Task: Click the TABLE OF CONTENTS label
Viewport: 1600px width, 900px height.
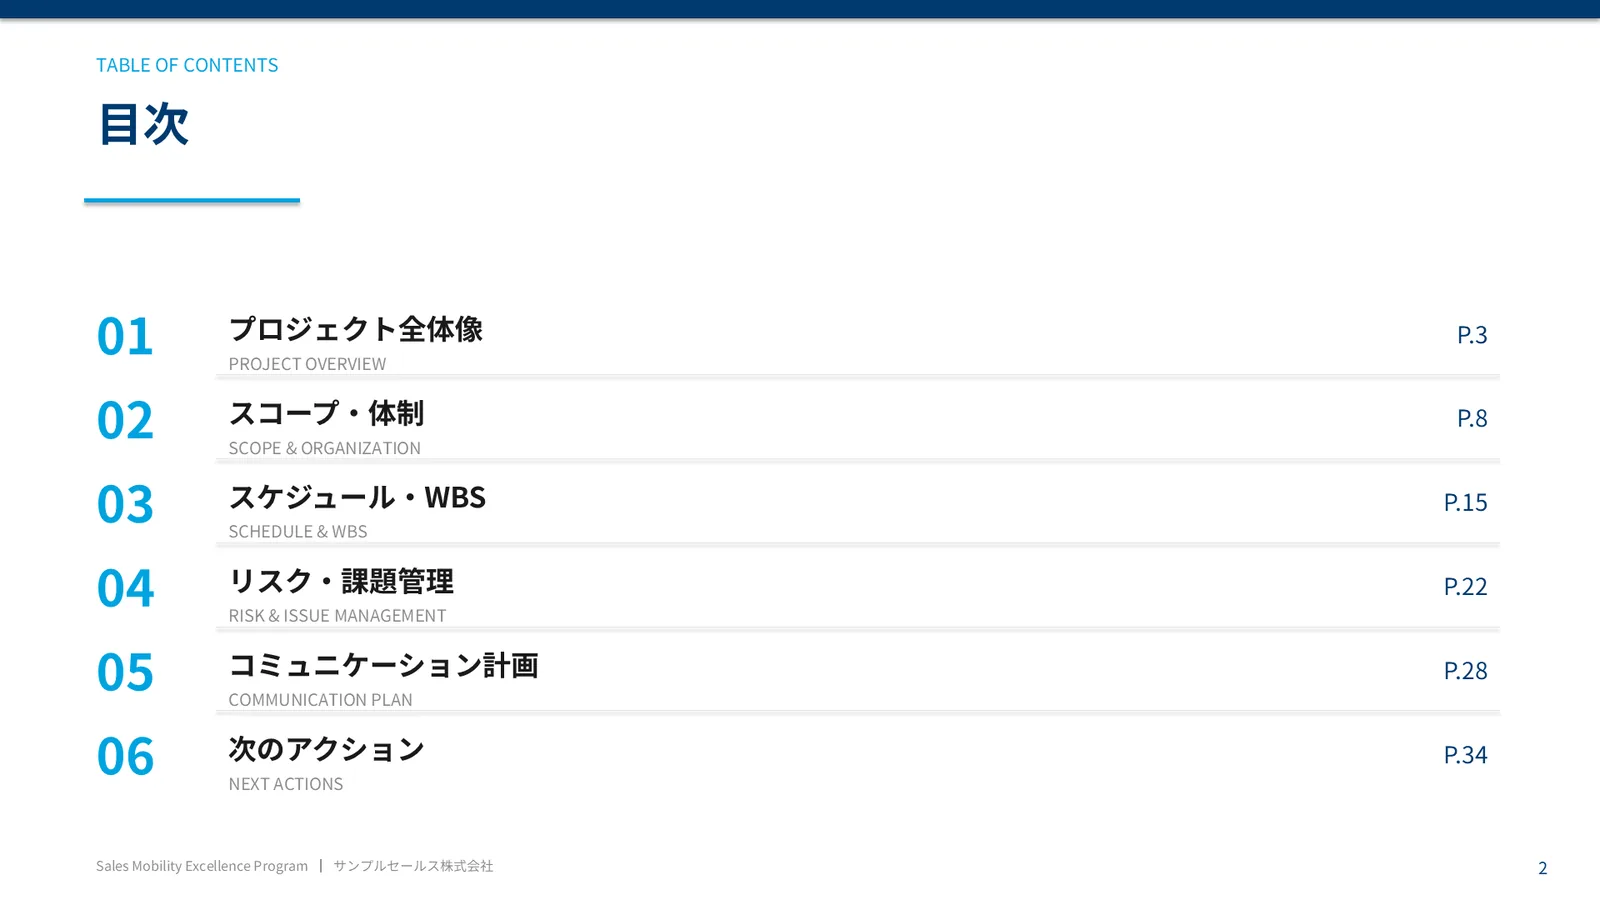Action: [187, 65]
